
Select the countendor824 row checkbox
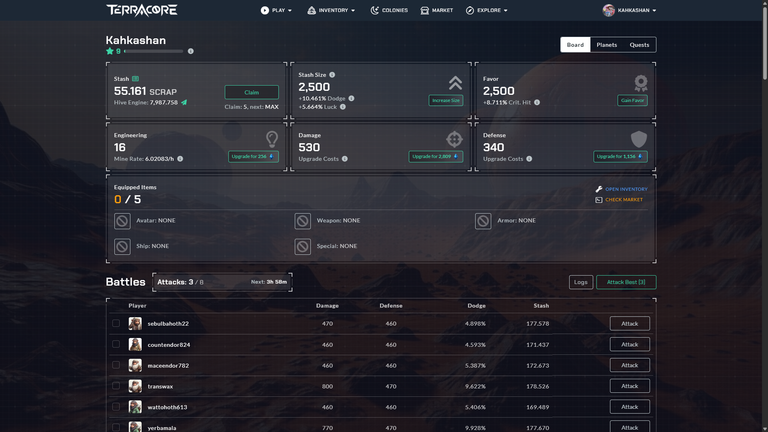116,344
